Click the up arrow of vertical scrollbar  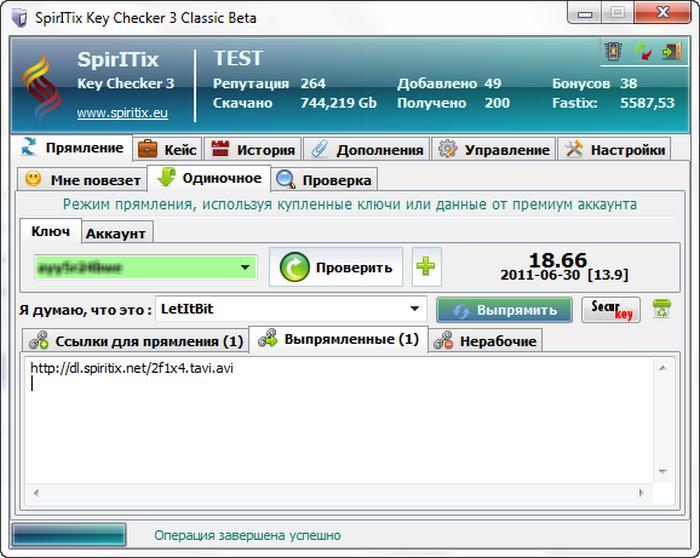(663, 368)
